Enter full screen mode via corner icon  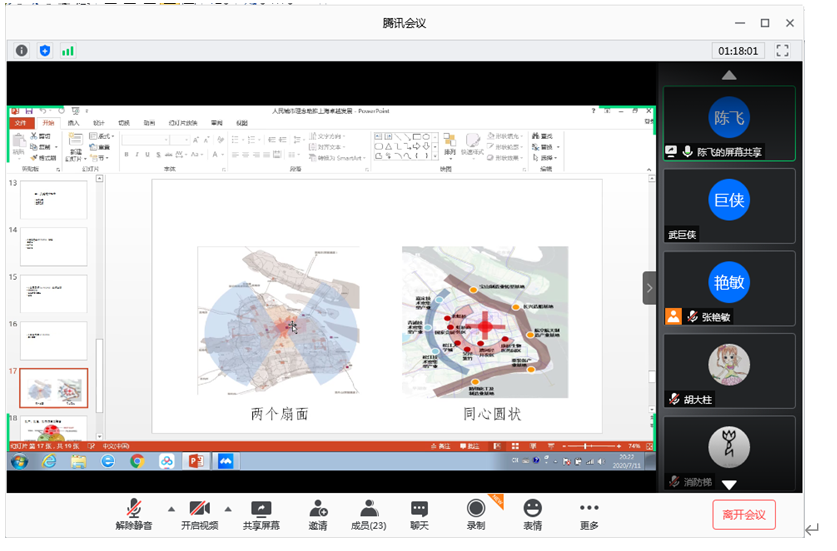pyautogui.click(x=783, y=50)
